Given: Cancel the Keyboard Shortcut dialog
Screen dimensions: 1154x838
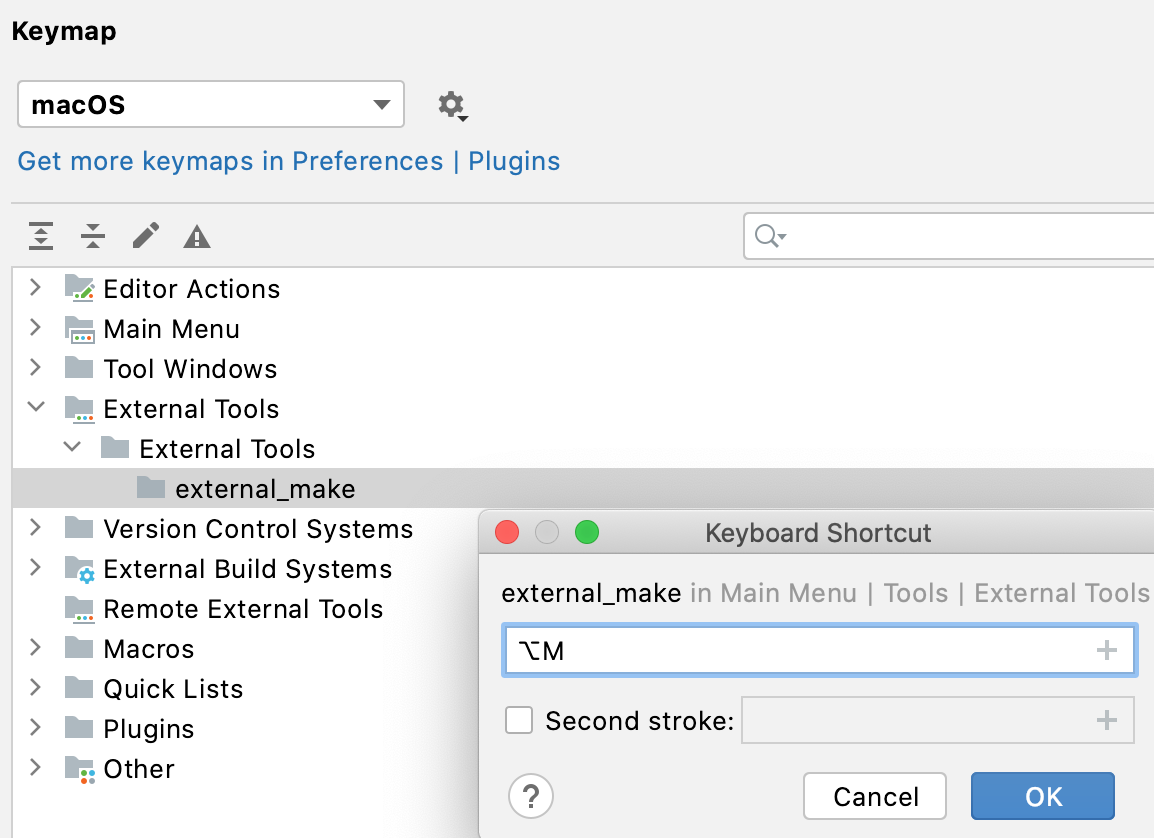Looking at the screenshot, I should coord(874,796).
